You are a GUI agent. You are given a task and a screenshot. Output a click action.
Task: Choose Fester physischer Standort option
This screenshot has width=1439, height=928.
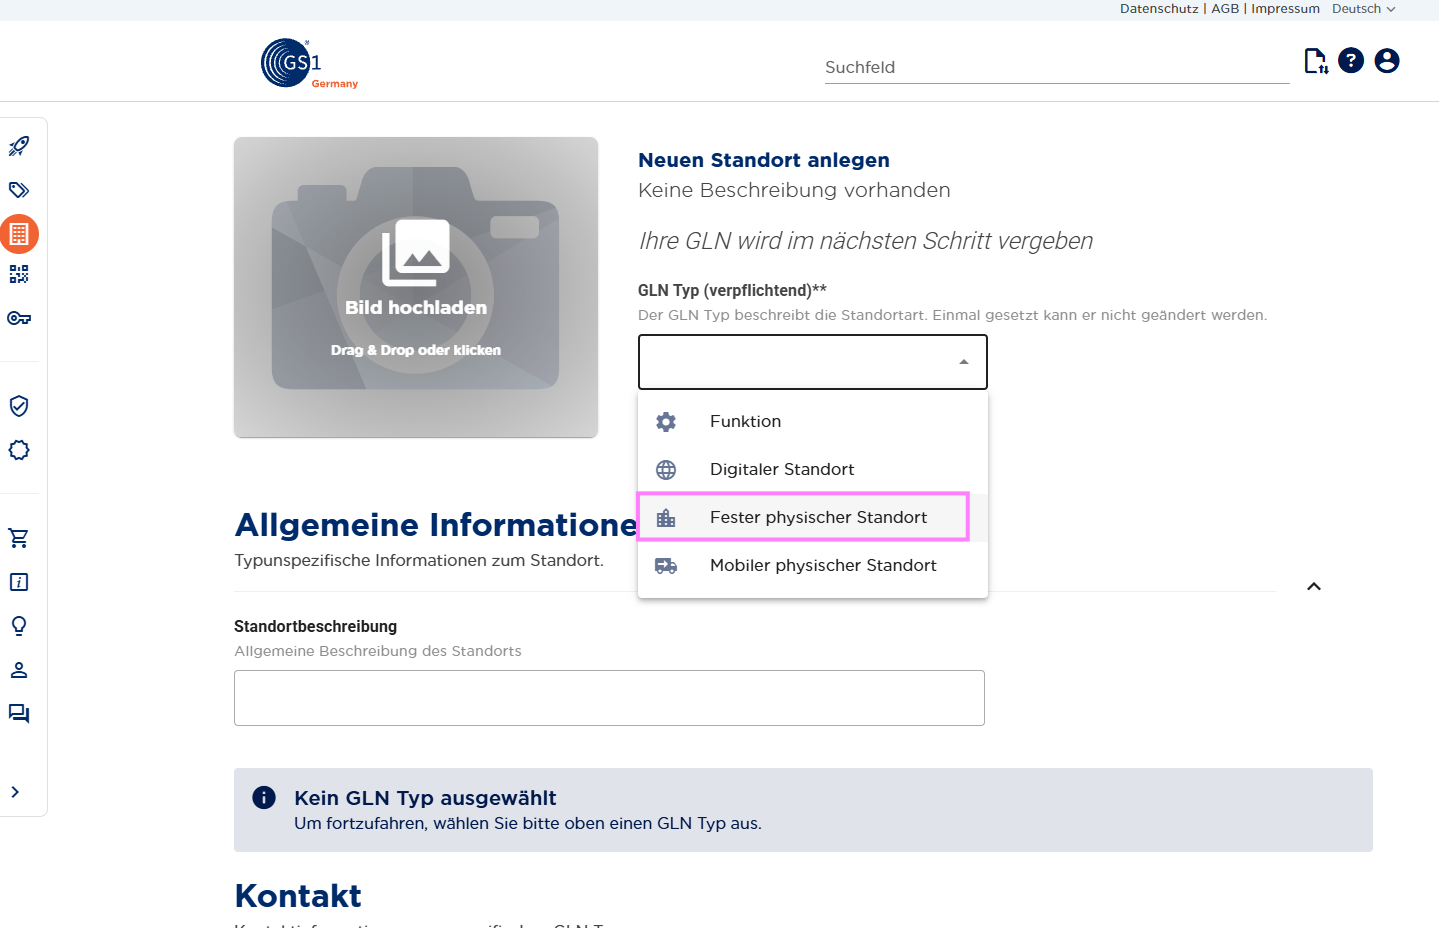813,517
